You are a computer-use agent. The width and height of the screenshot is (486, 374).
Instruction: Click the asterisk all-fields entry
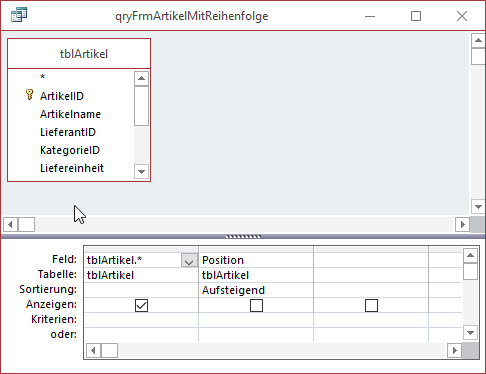click(42, 77)
